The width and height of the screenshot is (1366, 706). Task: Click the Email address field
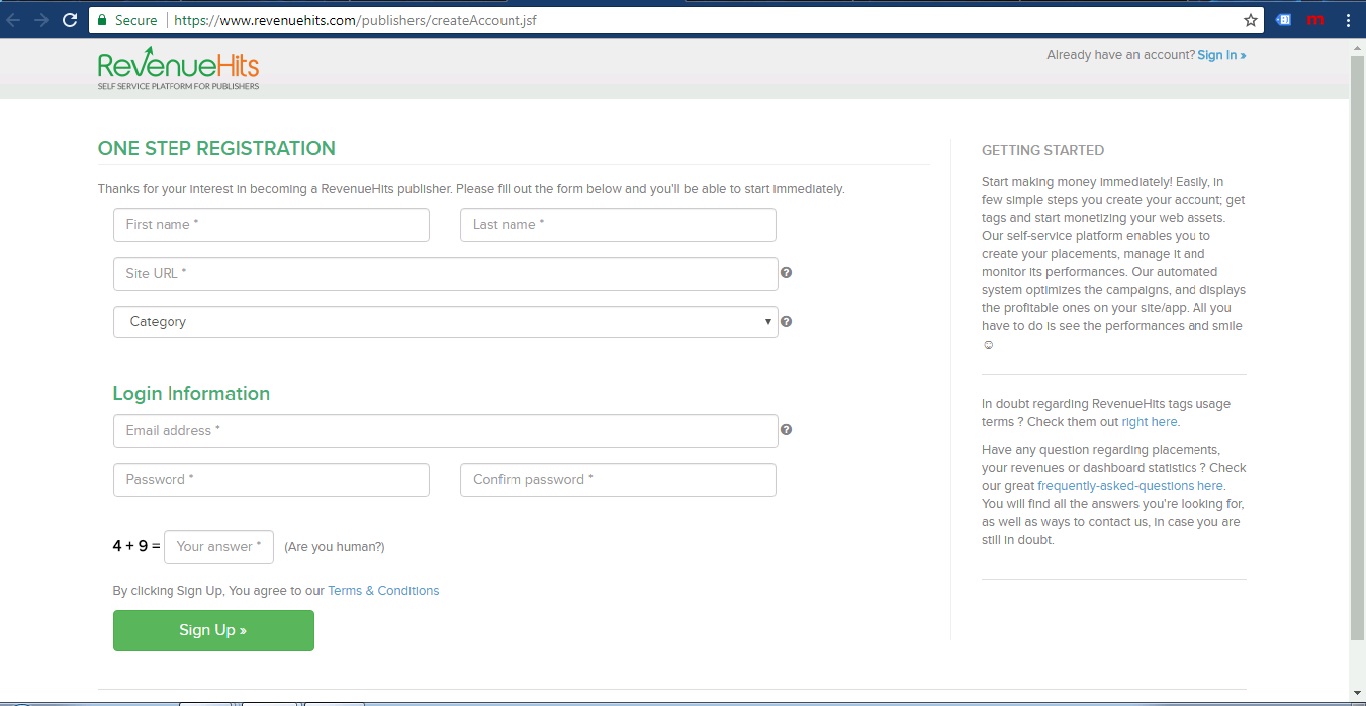(x=445, y=431)
